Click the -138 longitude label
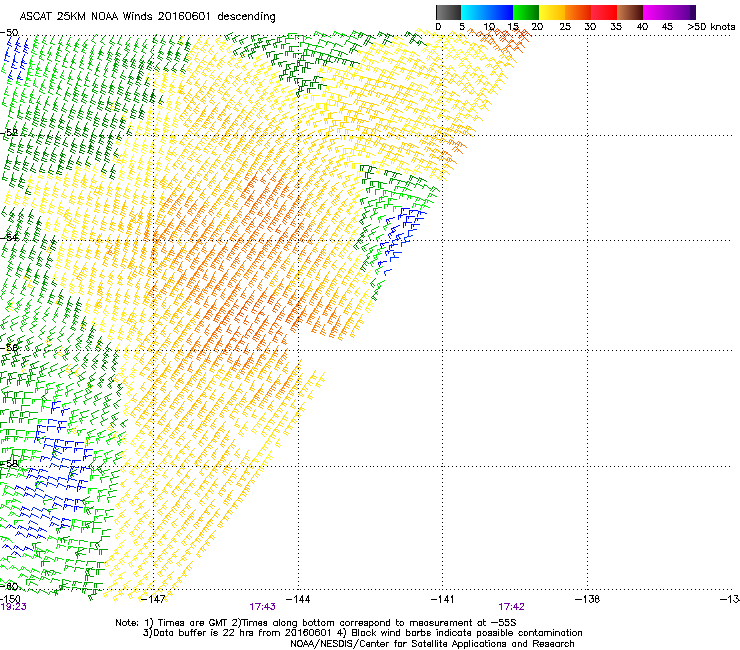Viewport: 740px width, 650px height. (588, 599)
